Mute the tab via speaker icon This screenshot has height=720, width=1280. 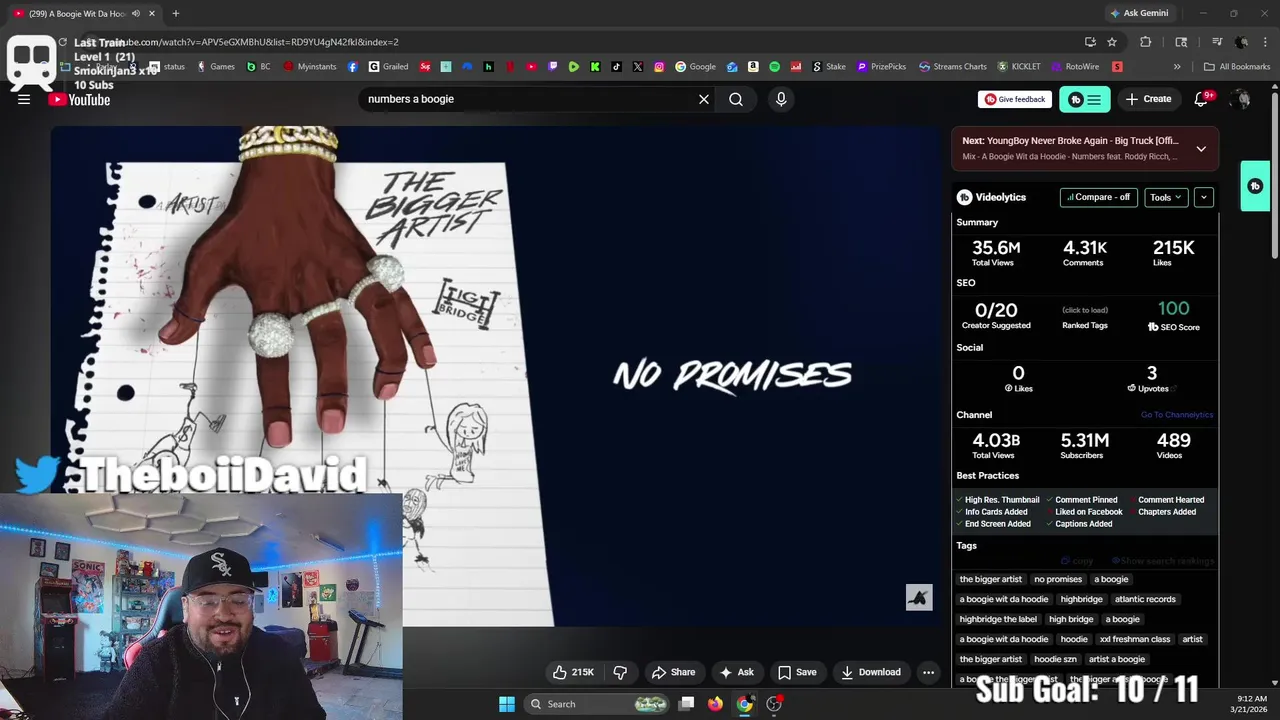coord(136,14)
